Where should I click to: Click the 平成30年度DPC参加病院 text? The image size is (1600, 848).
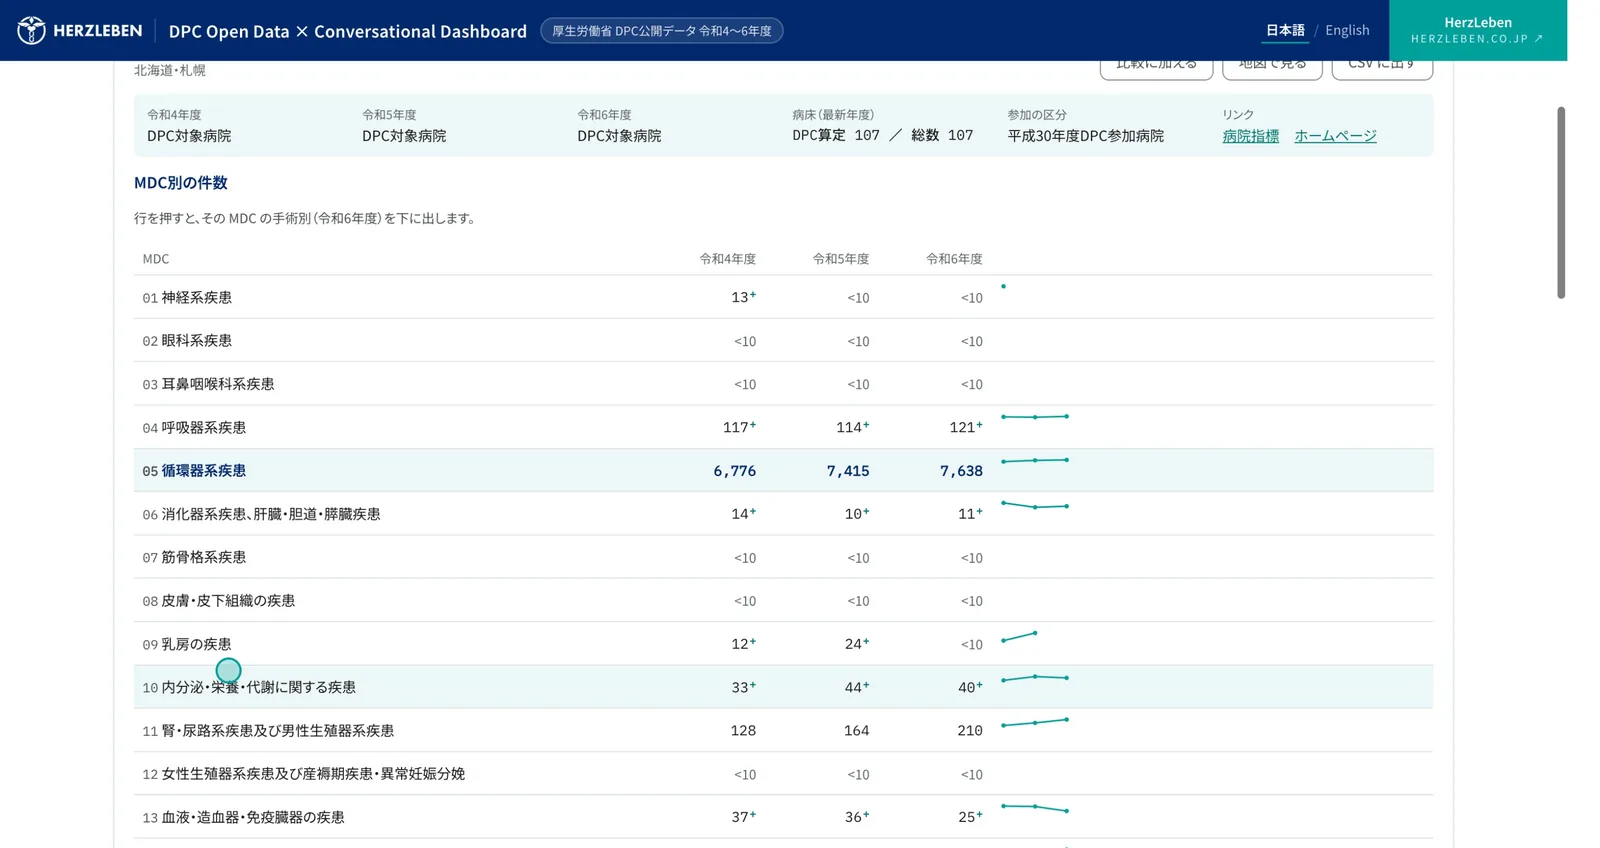click(1085, 136)
